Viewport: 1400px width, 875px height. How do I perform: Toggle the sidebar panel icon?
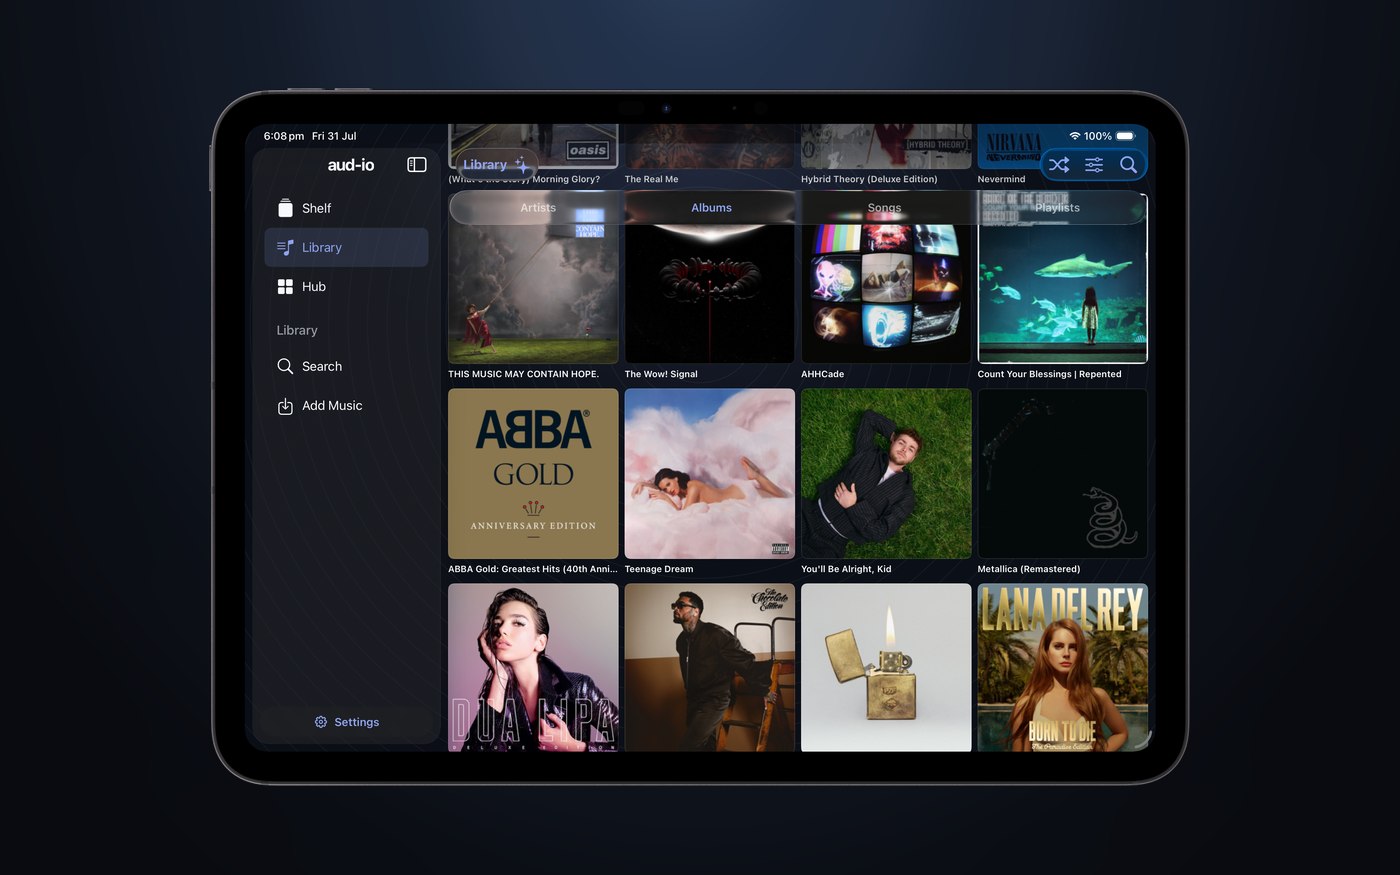point(417,165)
